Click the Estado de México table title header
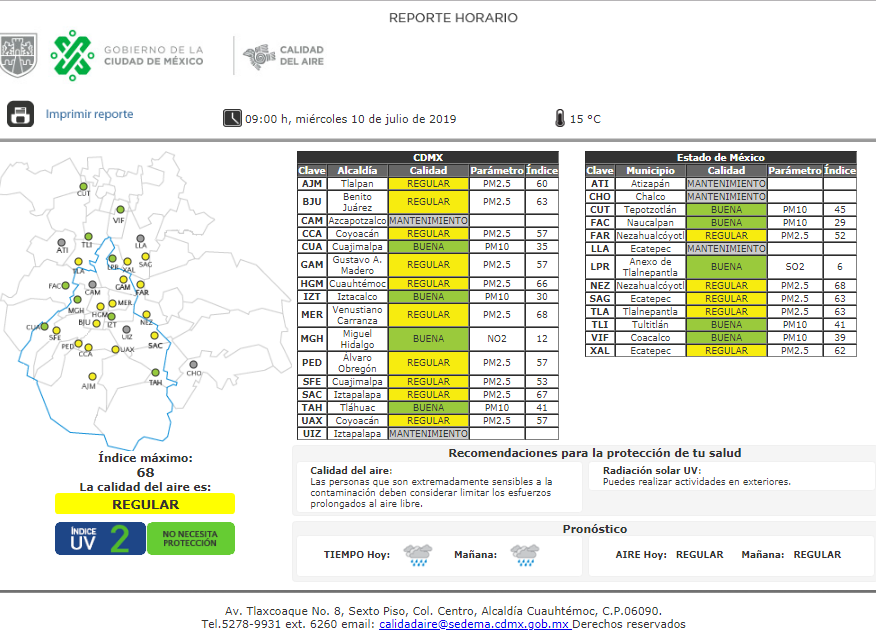This screenshot has height=640, width=876. 721,157
